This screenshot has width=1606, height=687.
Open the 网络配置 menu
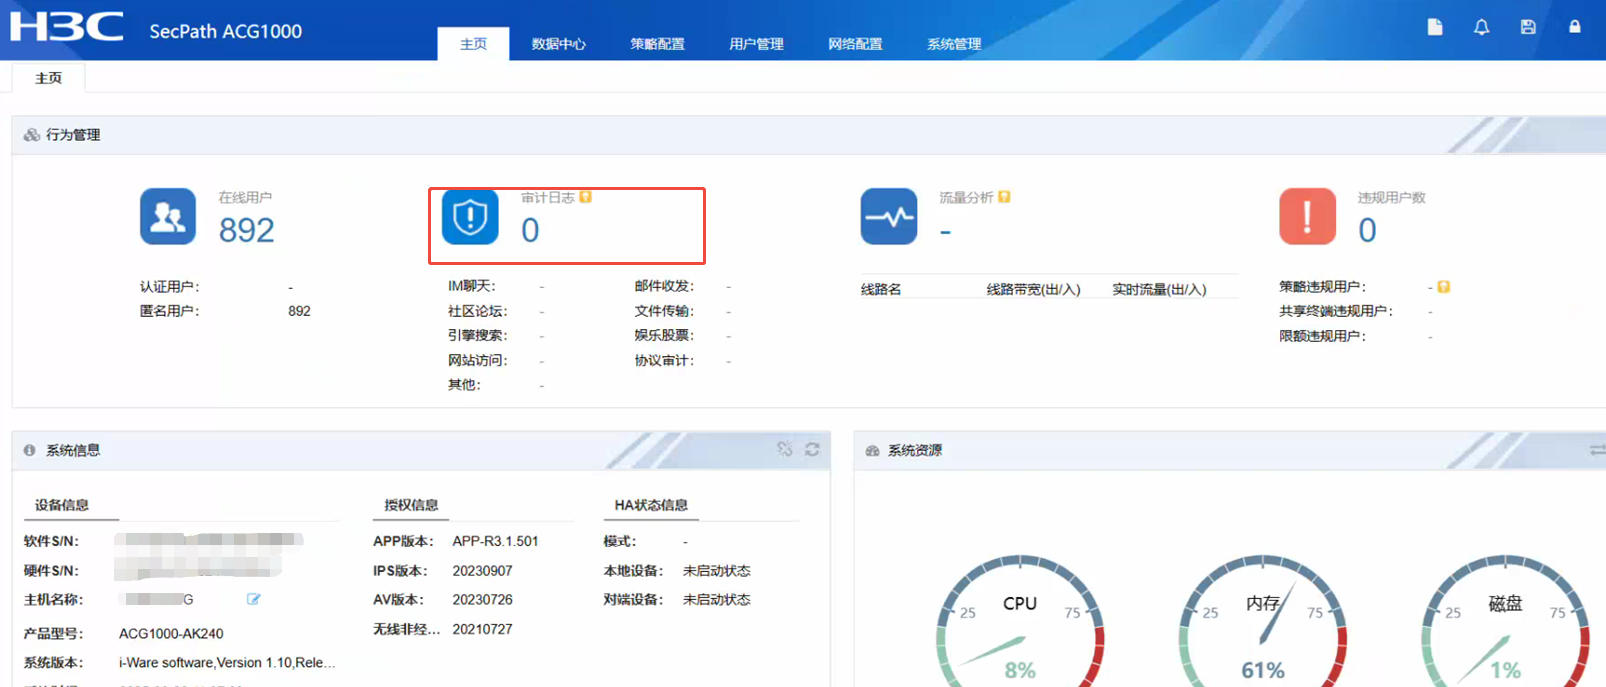[855, 44]
